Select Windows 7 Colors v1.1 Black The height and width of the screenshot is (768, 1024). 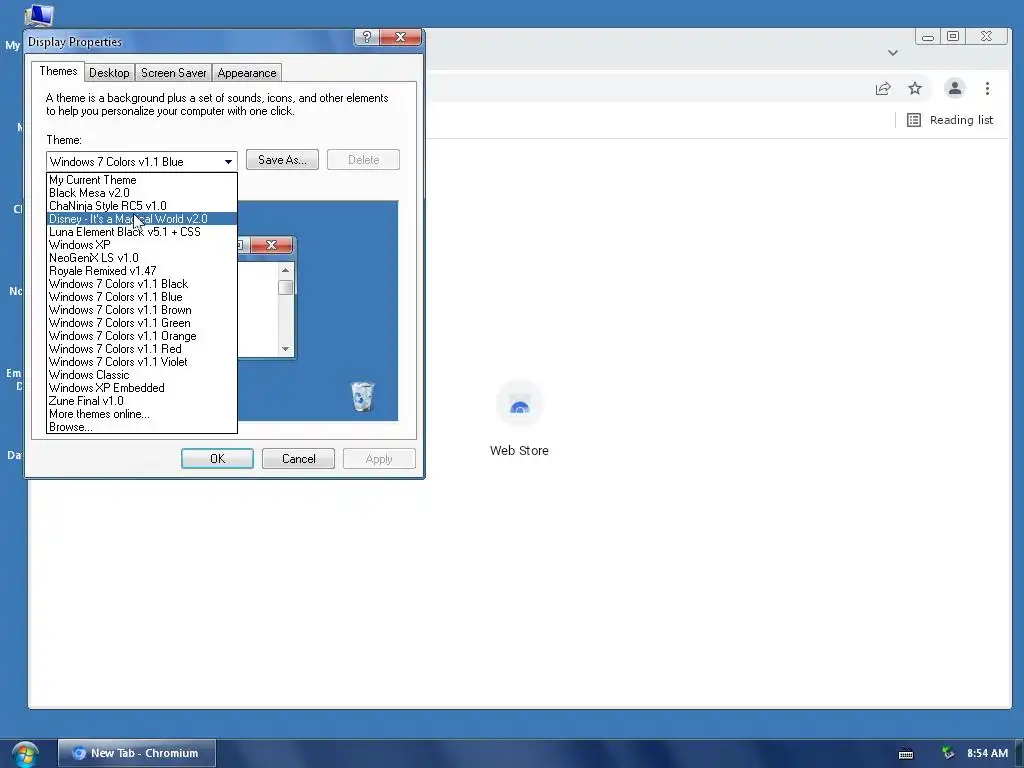click(x=142, y=284)
